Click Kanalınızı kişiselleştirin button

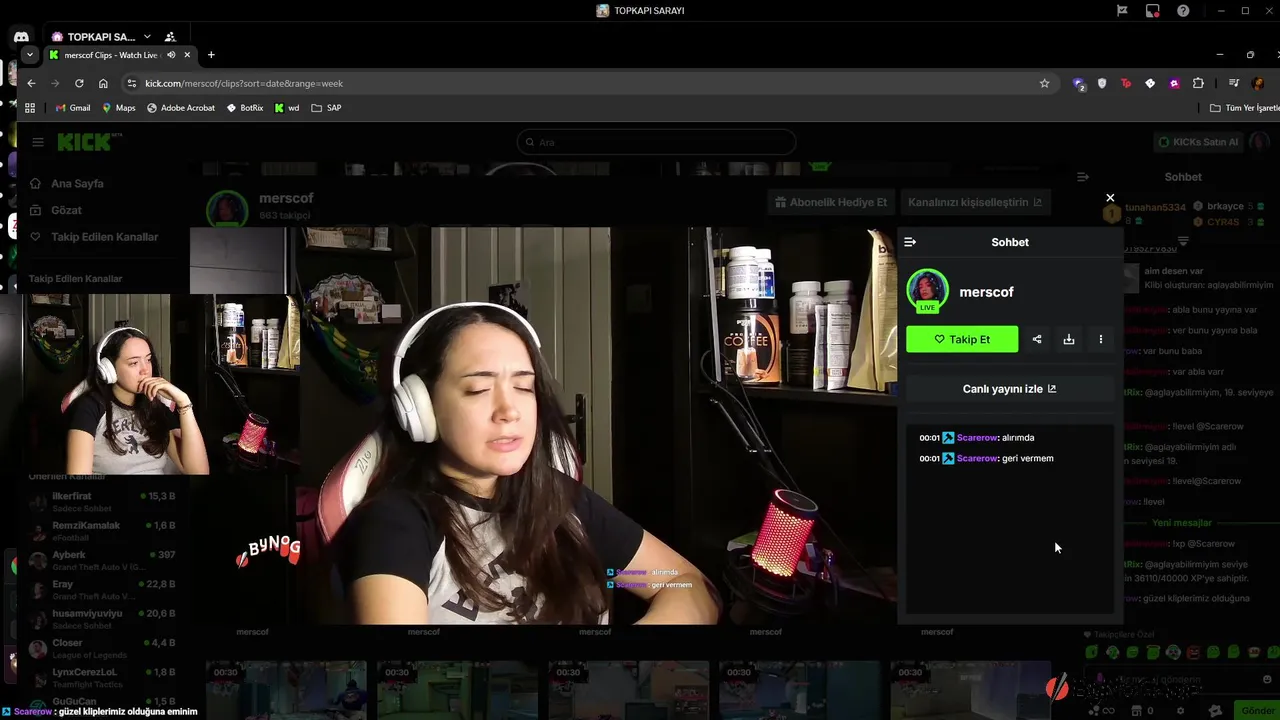pyautogui.click(x=975, y=202)
